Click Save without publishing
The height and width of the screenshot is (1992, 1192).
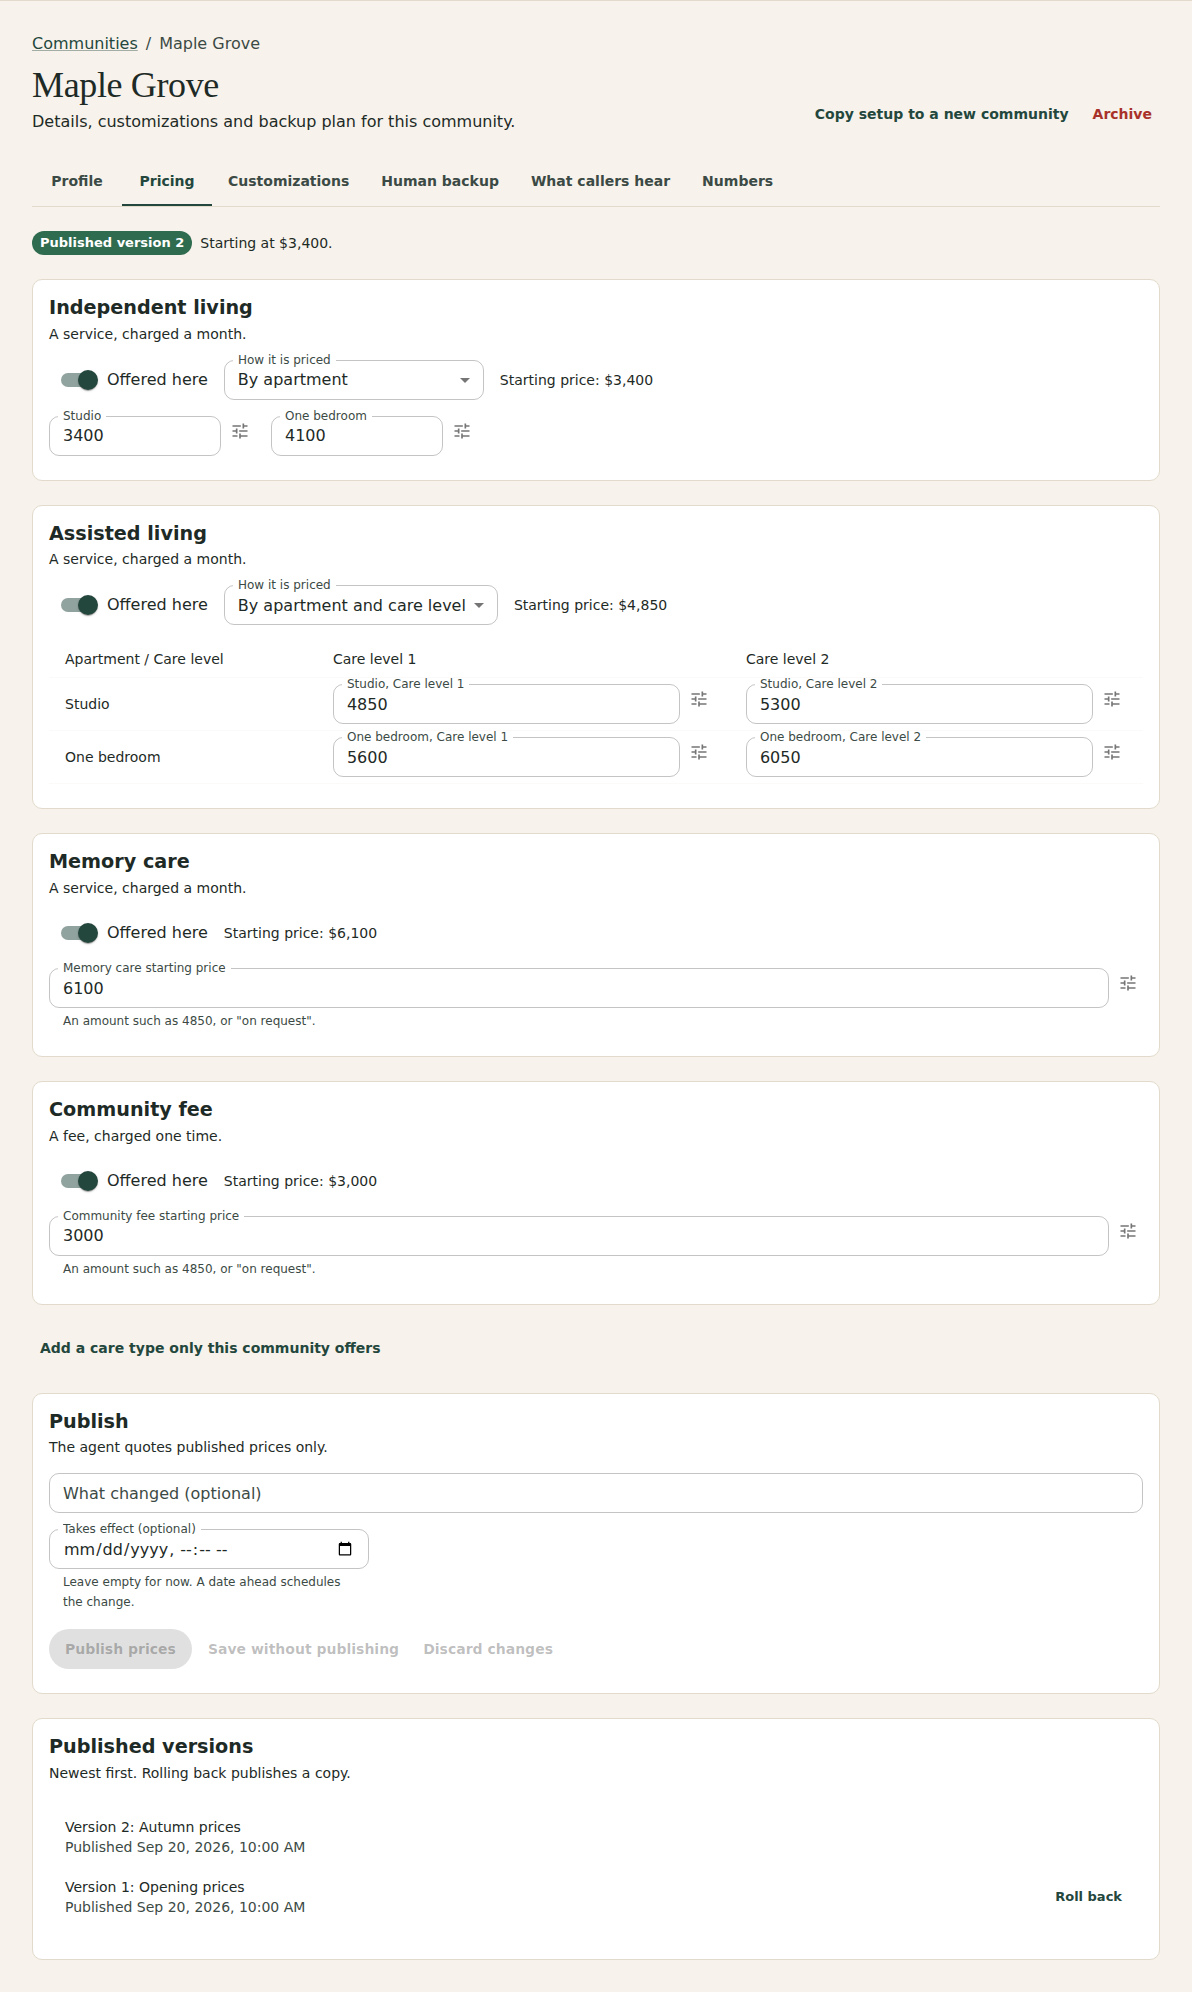[303, 1649]
